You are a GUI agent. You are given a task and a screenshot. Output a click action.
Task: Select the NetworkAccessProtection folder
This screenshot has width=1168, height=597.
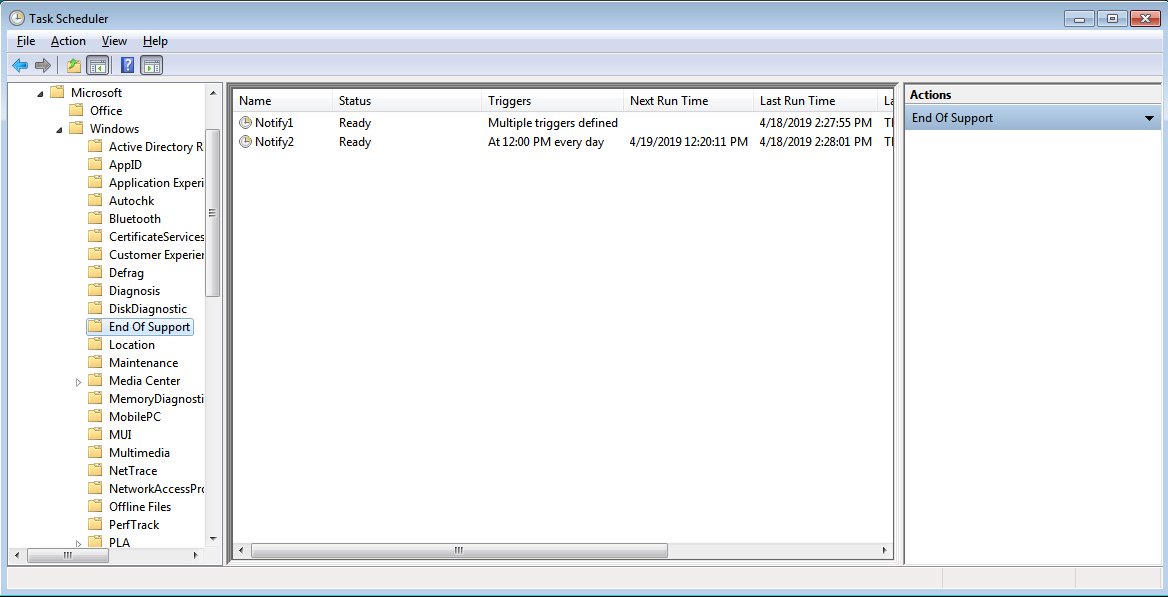(x=156, y=489)
